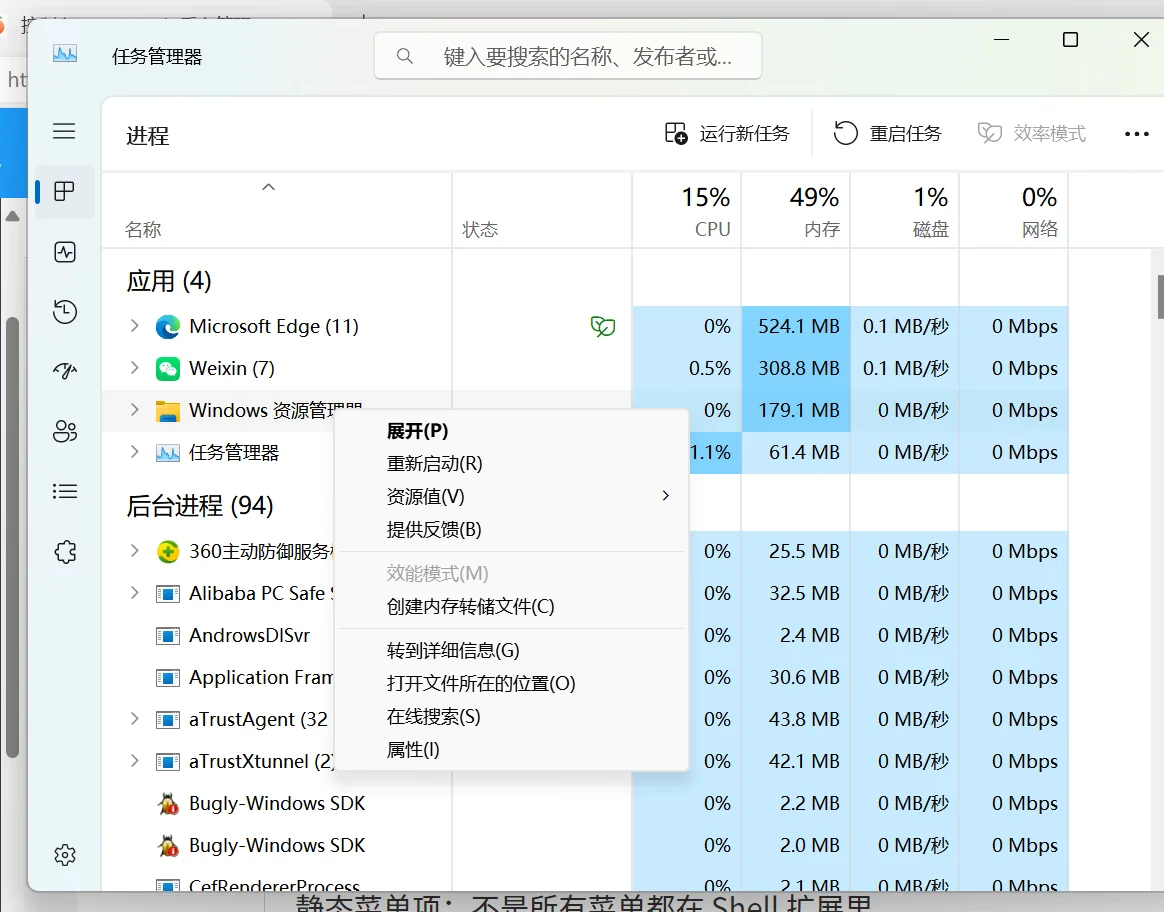Open the three-dots more options menu

click(x=1137, y=134)
